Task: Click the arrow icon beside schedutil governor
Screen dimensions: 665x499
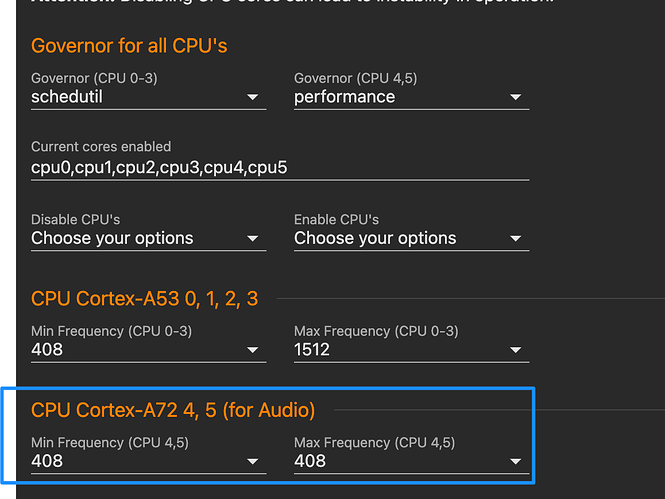Action: (x=252, y=97)
